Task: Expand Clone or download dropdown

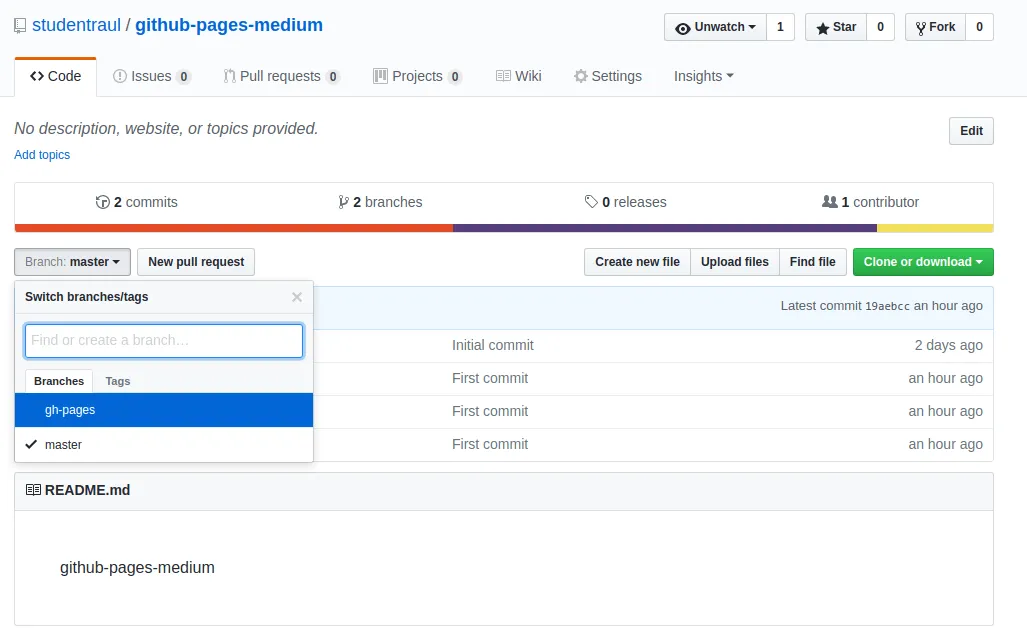Action: [x=923, y=262]
